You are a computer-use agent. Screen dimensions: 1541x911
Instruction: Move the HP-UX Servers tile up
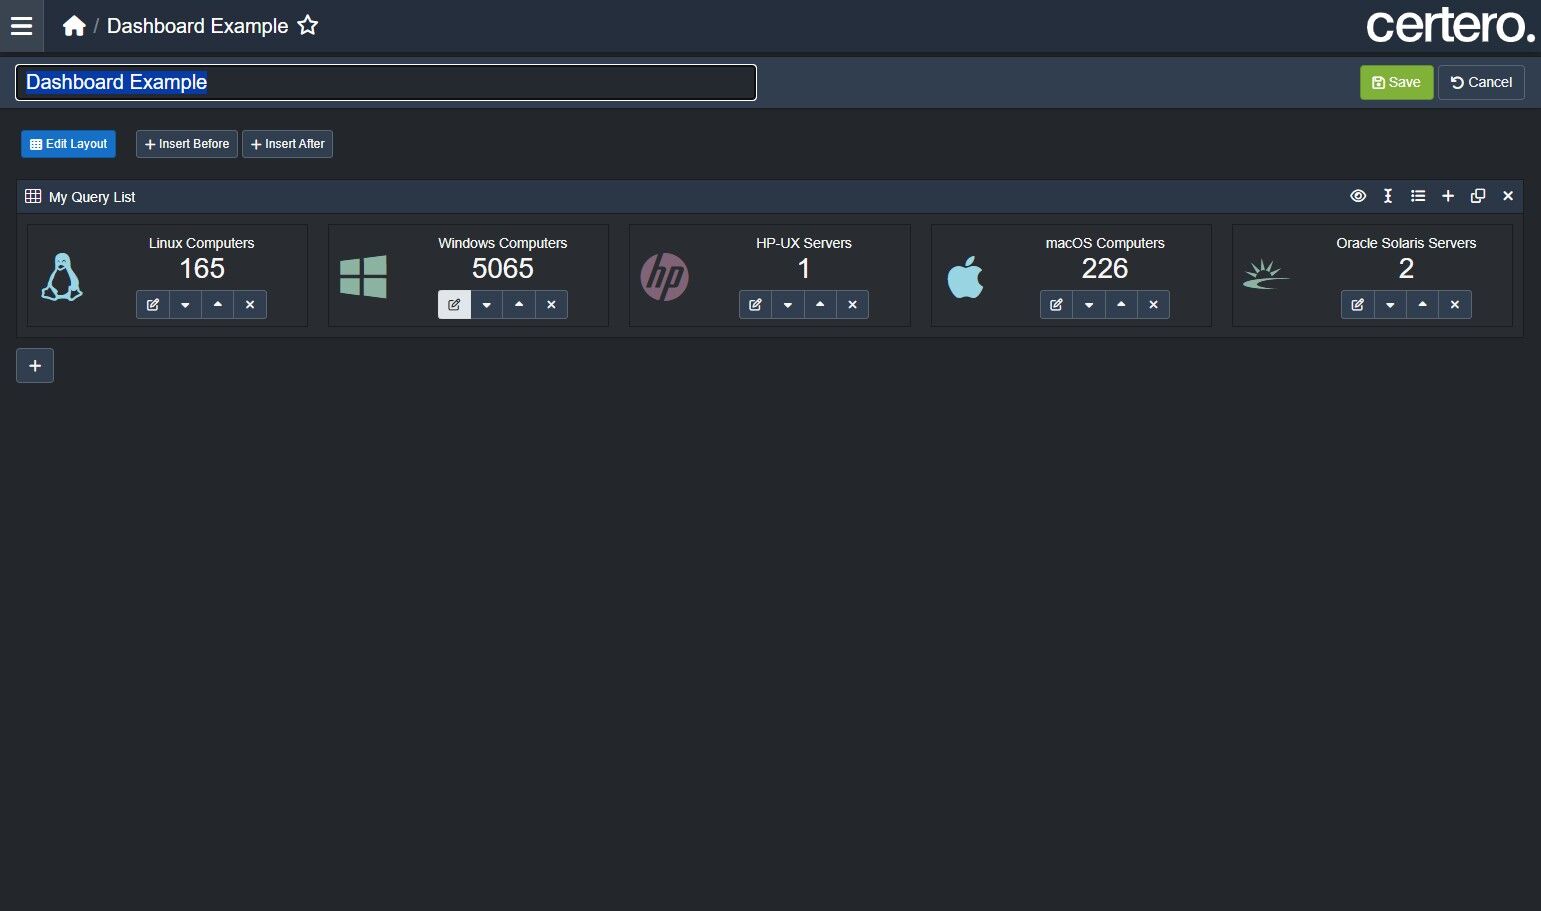pos(820,305)
